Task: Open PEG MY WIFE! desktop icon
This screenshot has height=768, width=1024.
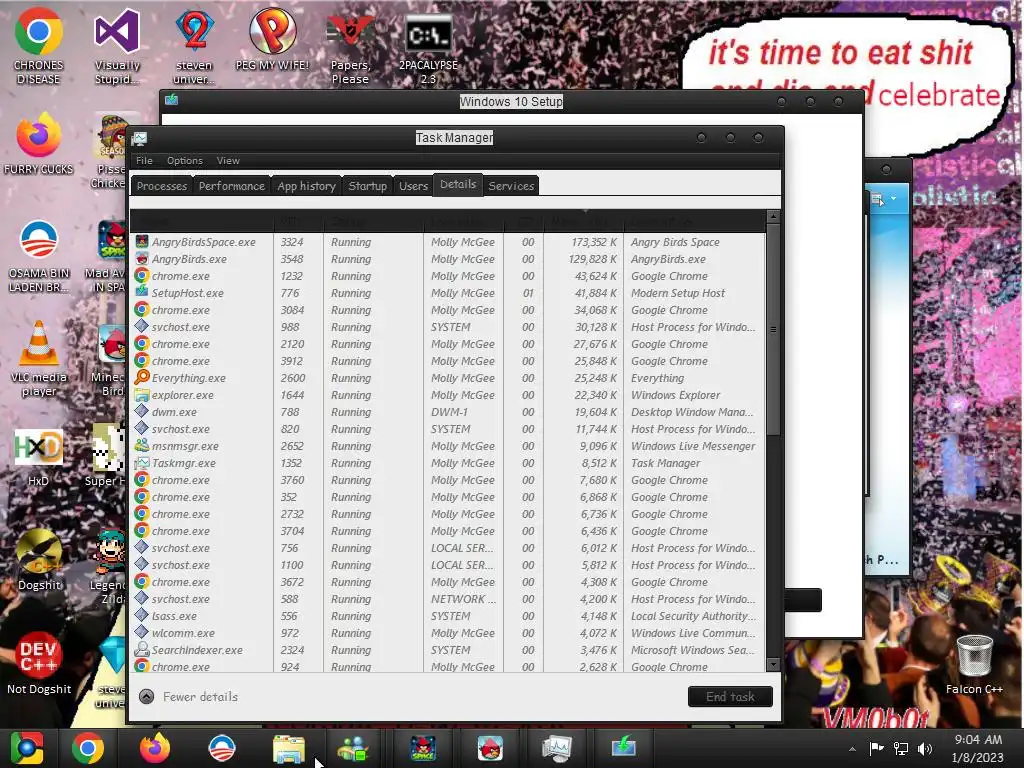Action: tap(272, 40)
